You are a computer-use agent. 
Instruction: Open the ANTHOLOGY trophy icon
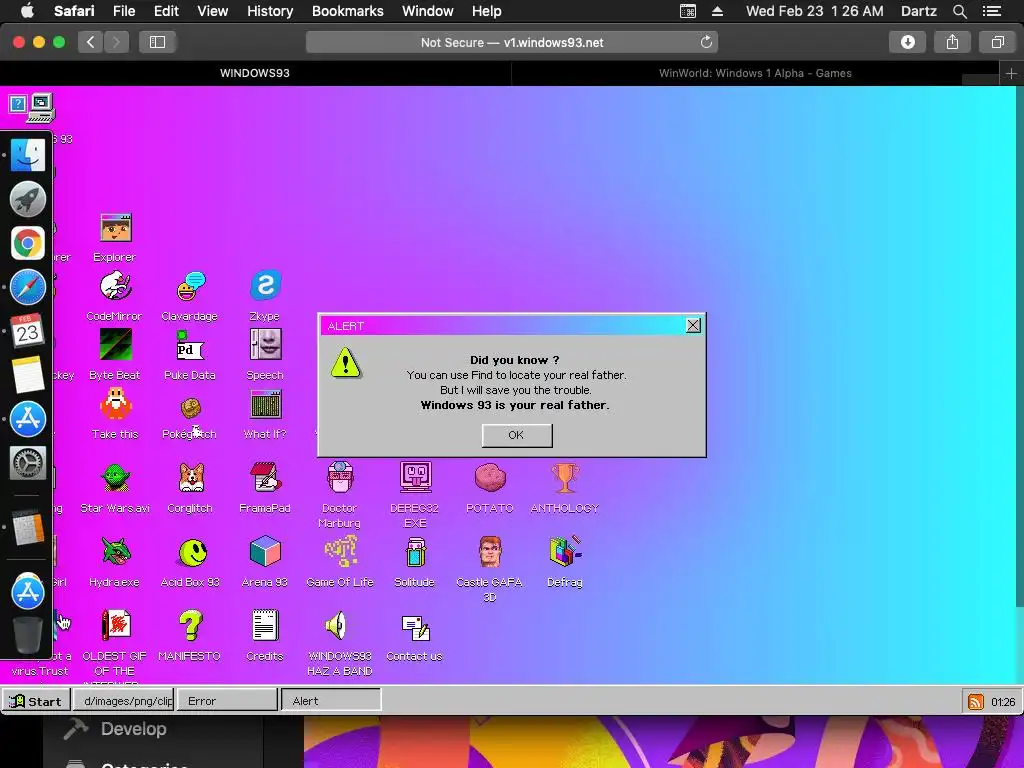[x=564, y=478]
